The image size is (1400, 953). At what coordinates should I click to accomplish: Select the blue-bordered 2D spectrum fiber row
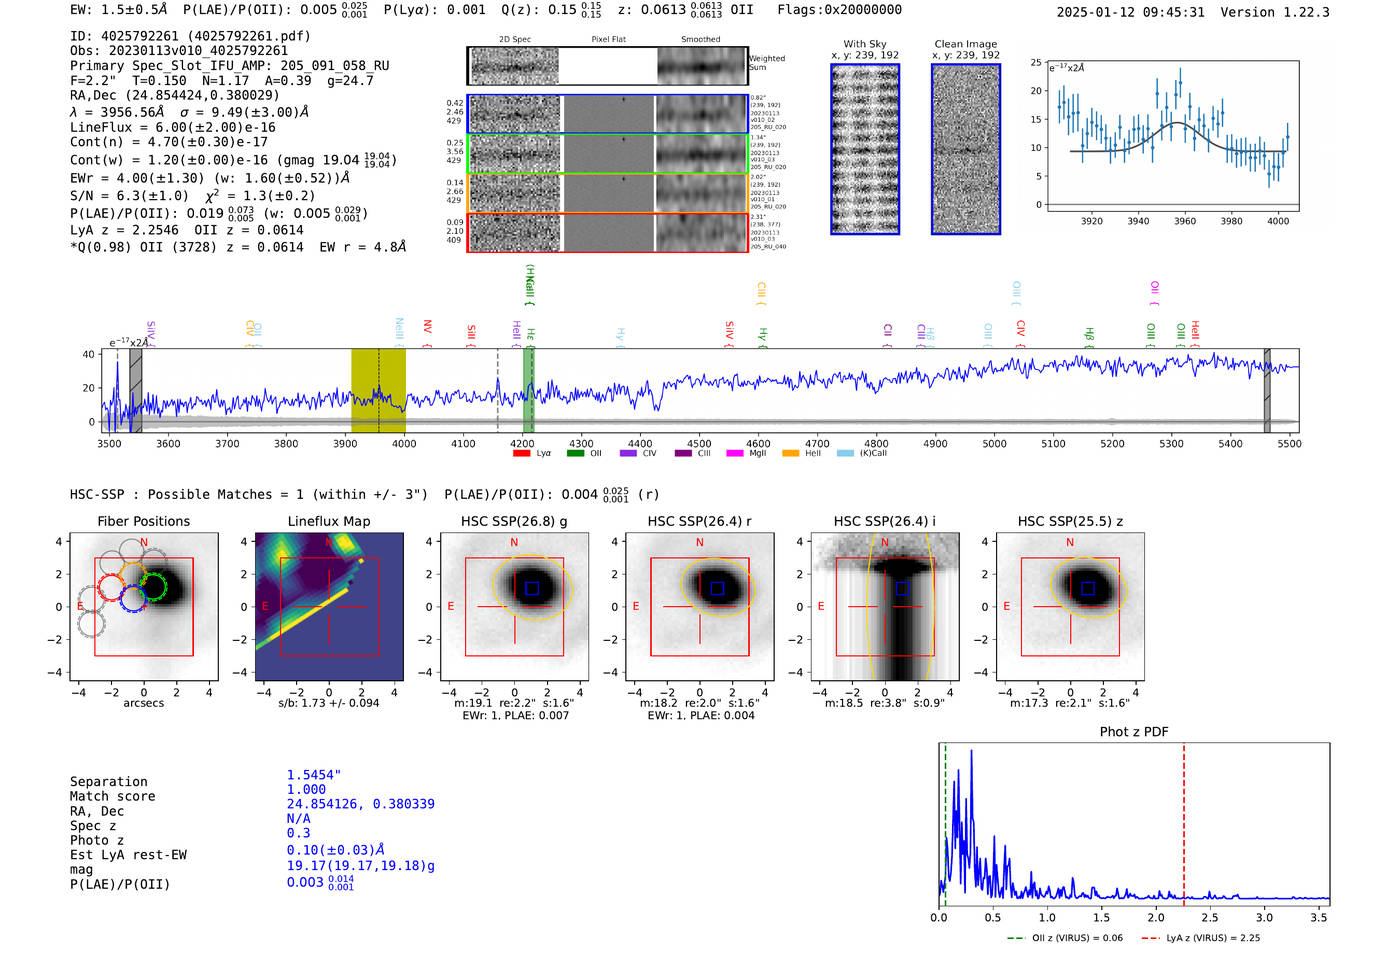(607, 114)
